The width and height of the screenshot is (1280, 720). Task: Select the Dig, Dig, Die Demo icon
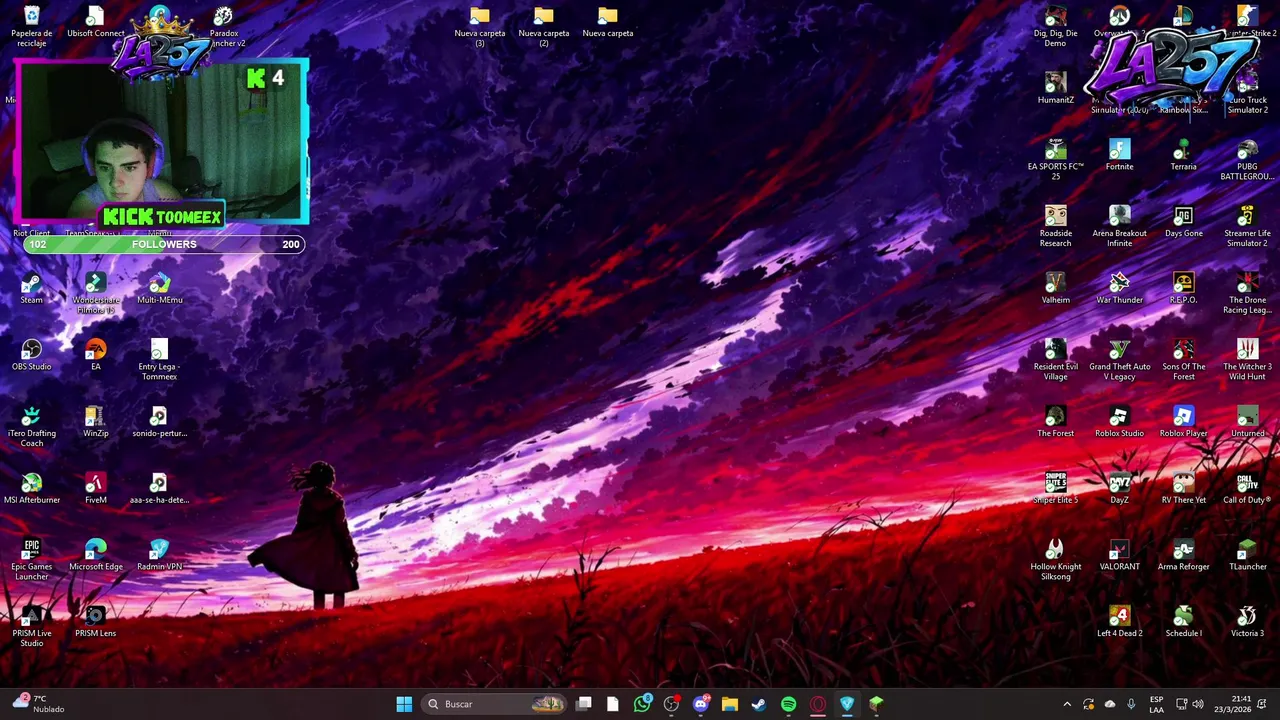click(1056, 26)
